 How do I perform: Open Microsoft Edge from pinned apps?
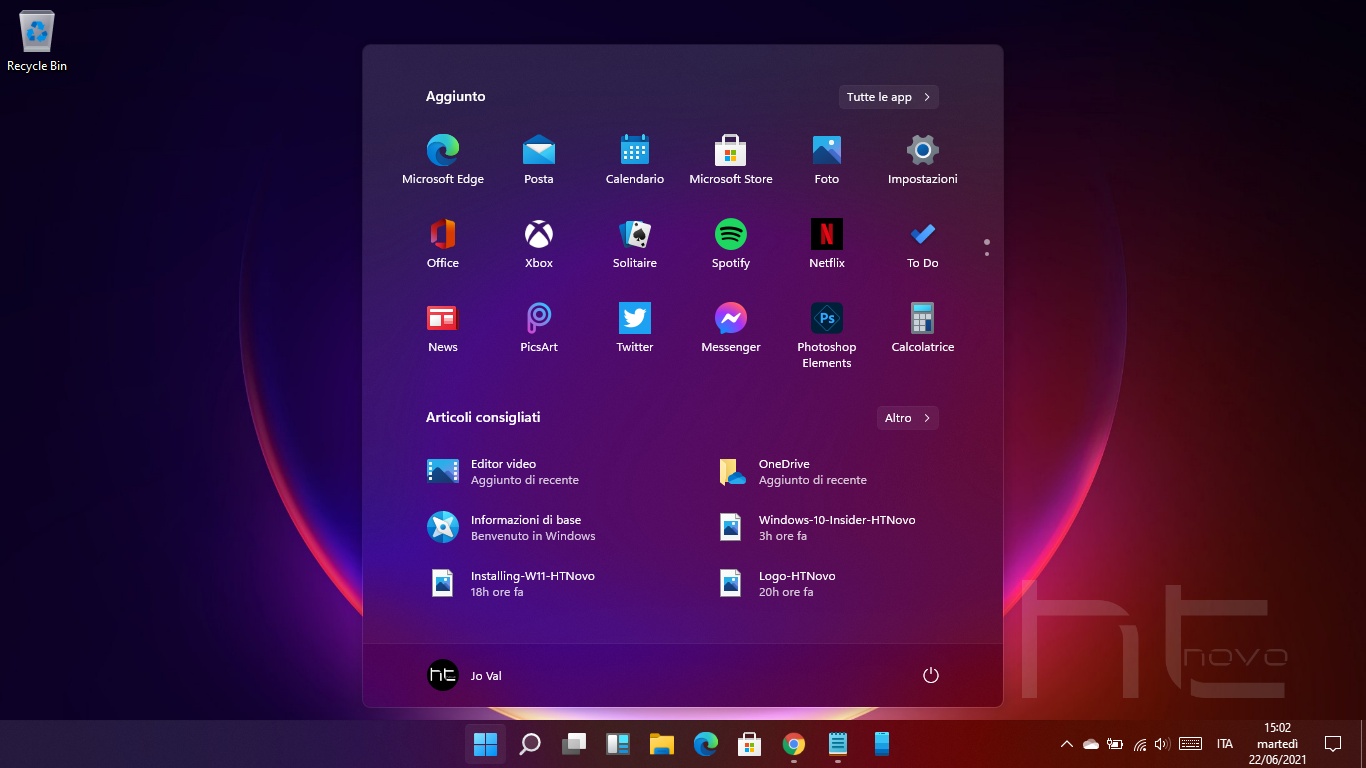(x=443, y=160)
